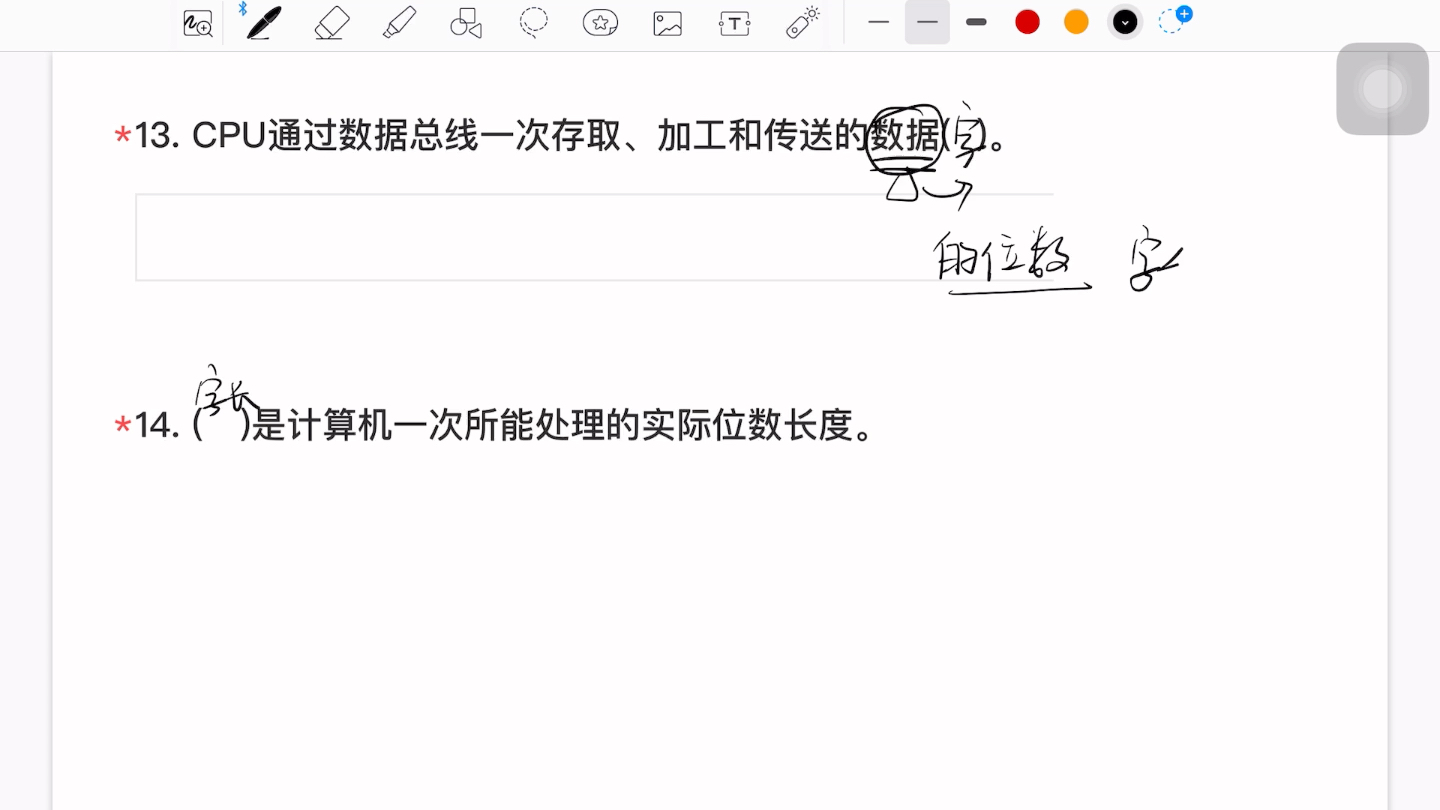Viewport: 1440px width, 810px height.
Task: Click question 14 text about 实际位数长度
Action: (535, 425)
